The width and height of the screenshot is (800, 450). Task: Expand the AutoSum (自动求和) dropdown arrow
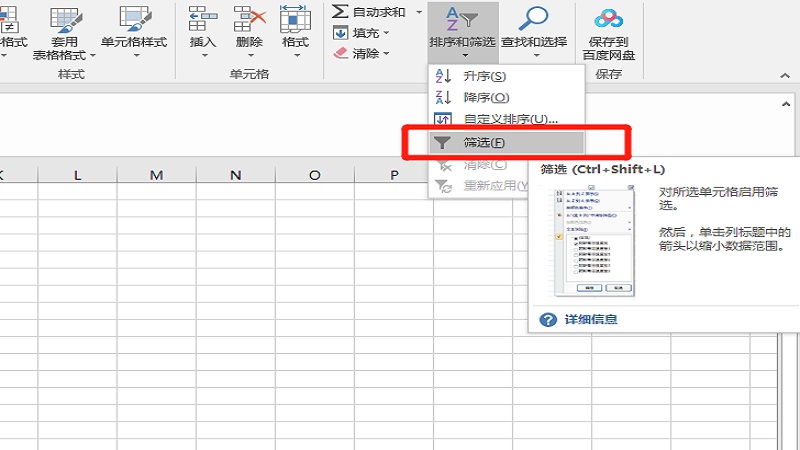(x=418, y=12)
